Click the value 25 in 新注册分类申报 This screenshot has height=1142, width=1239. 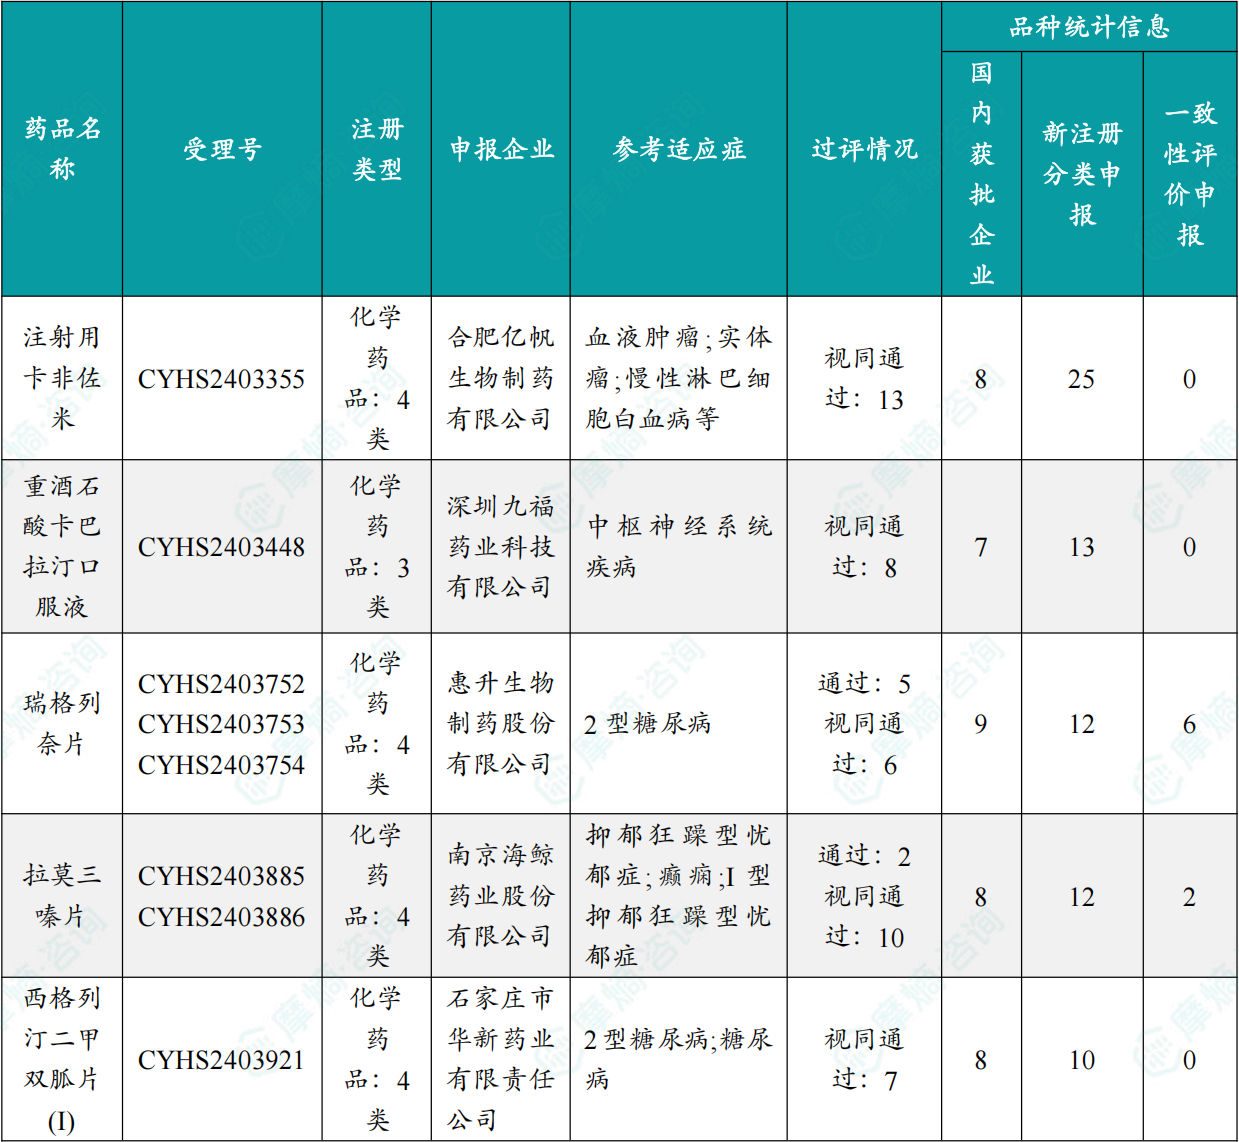[1081, 379]
